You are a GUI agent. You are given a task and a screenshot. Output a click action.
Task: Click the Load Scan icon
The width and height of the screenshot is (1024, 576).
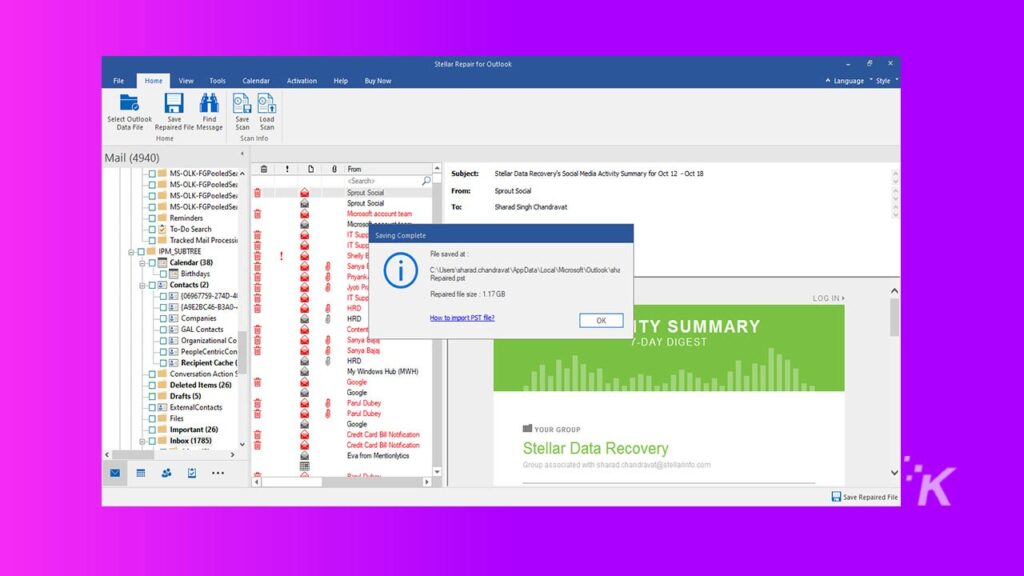(x=266, y=103)
